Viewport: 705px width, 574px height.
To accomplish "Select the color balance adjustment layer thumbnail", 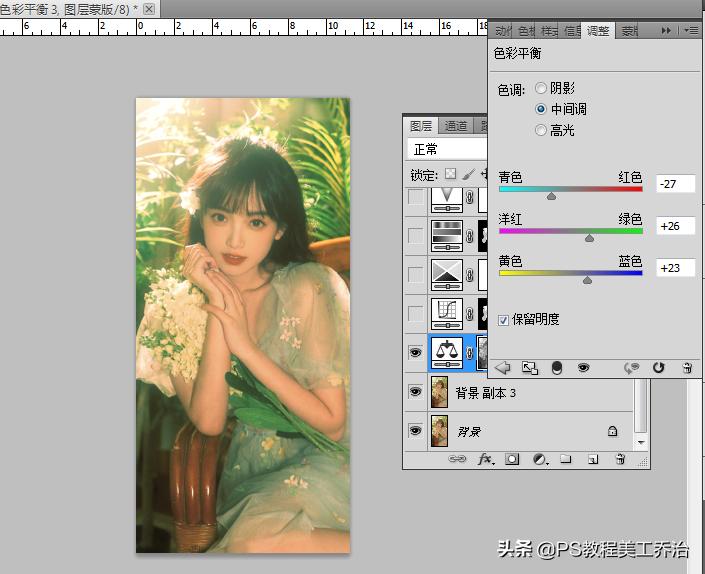I will pos(447,353).
